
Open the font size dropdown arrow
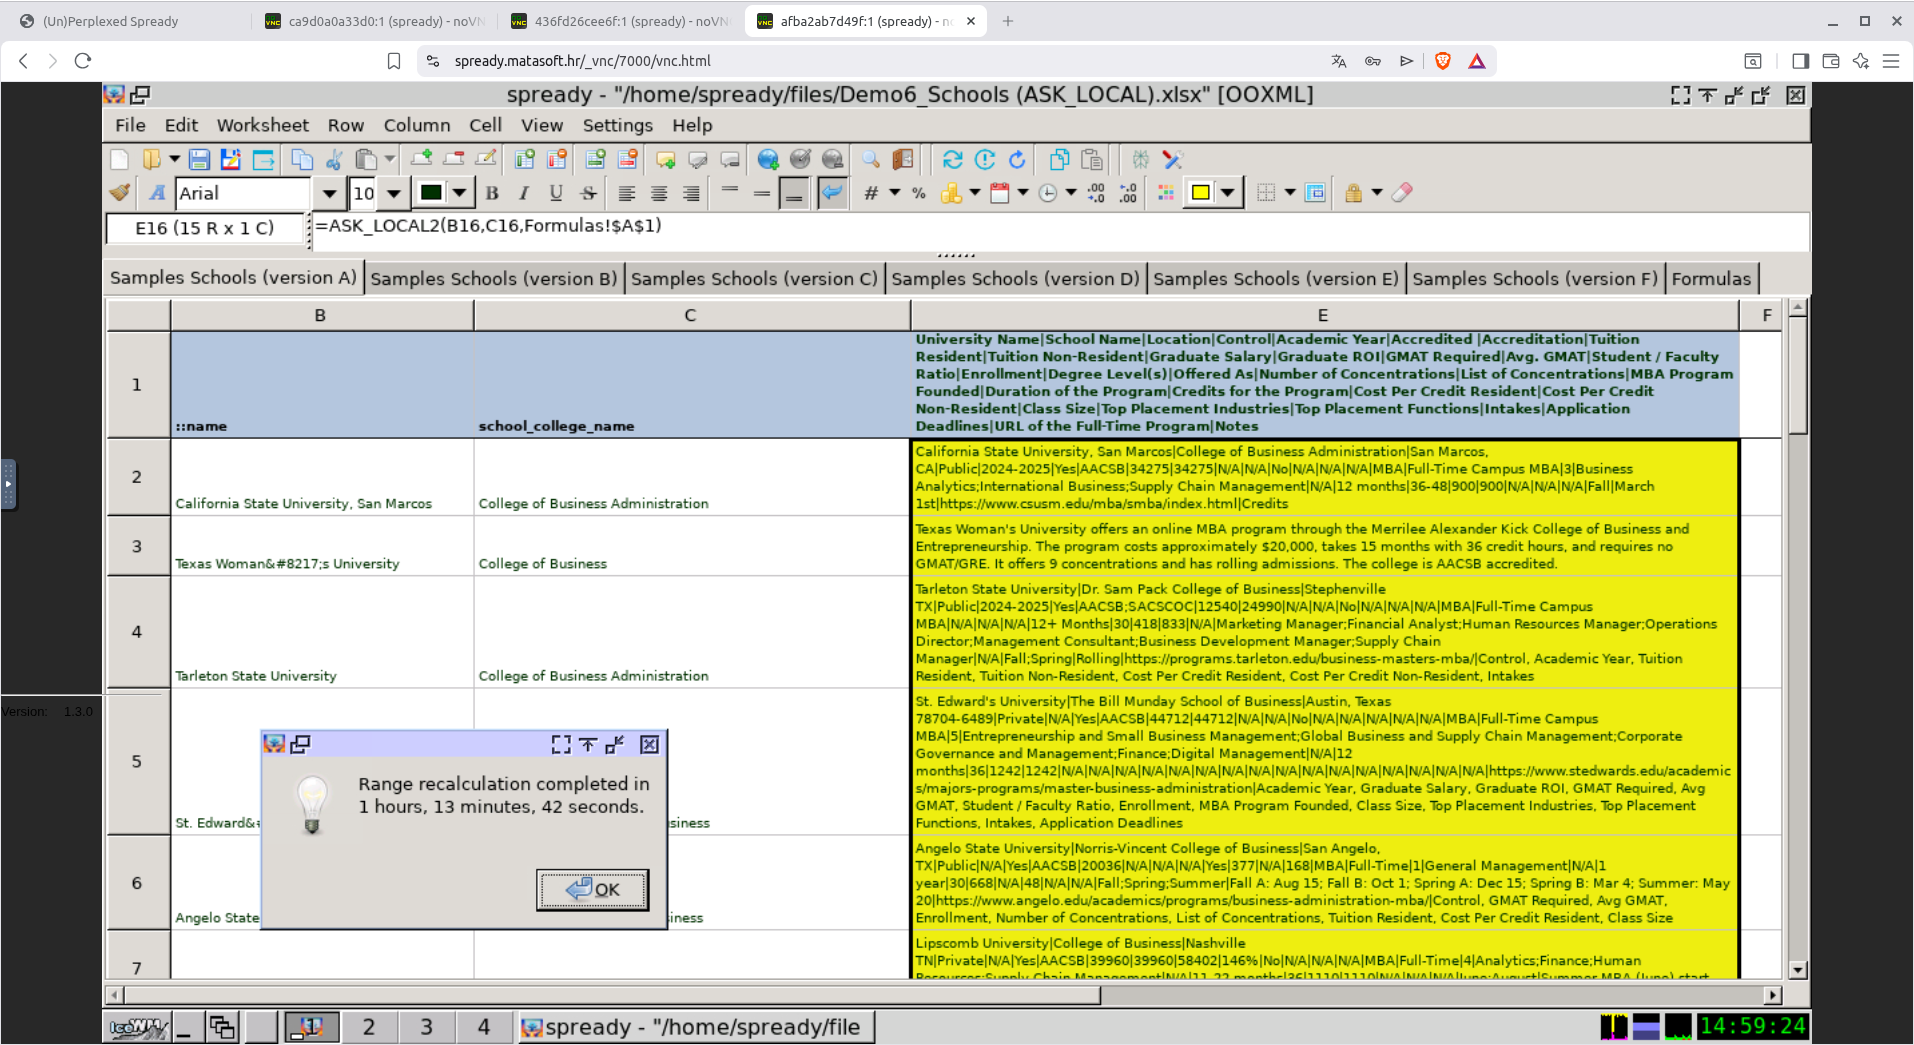[x=394, y=193]
